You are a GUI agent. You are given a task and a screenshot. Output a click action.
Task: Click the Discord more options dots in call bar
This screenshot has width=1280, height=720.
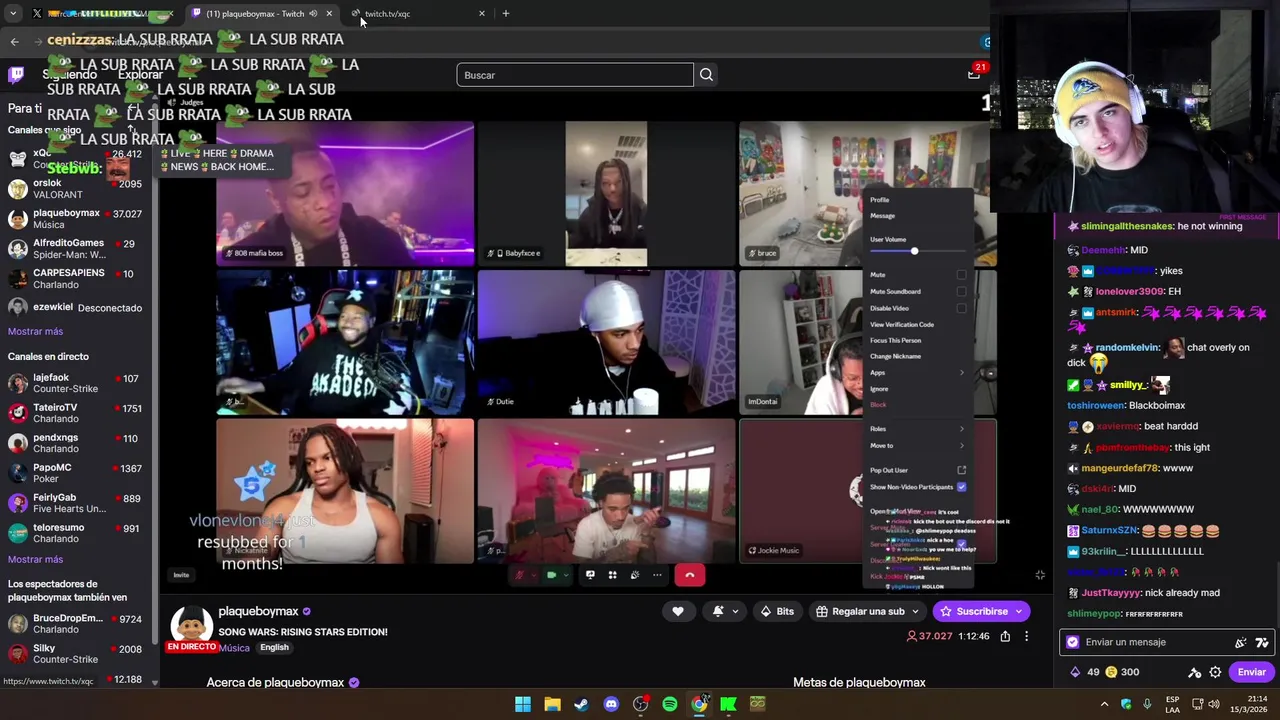(x=657, y=575)
